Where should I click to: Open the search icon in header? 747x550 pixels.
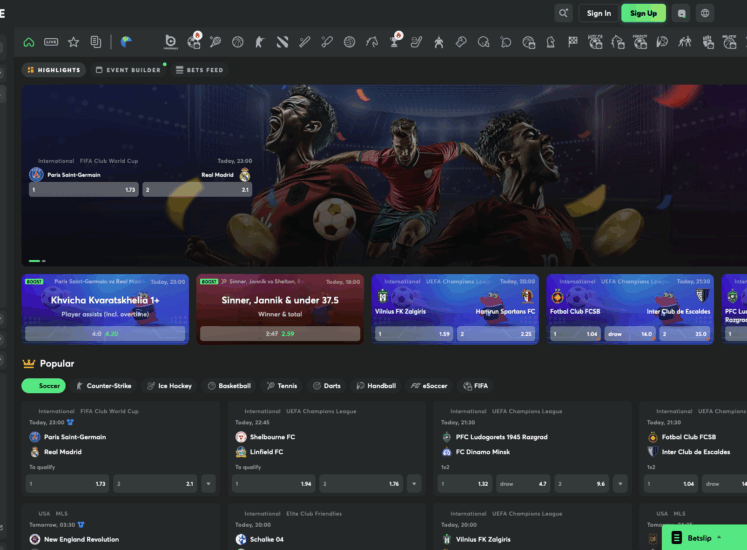click(x=564, y=13)
